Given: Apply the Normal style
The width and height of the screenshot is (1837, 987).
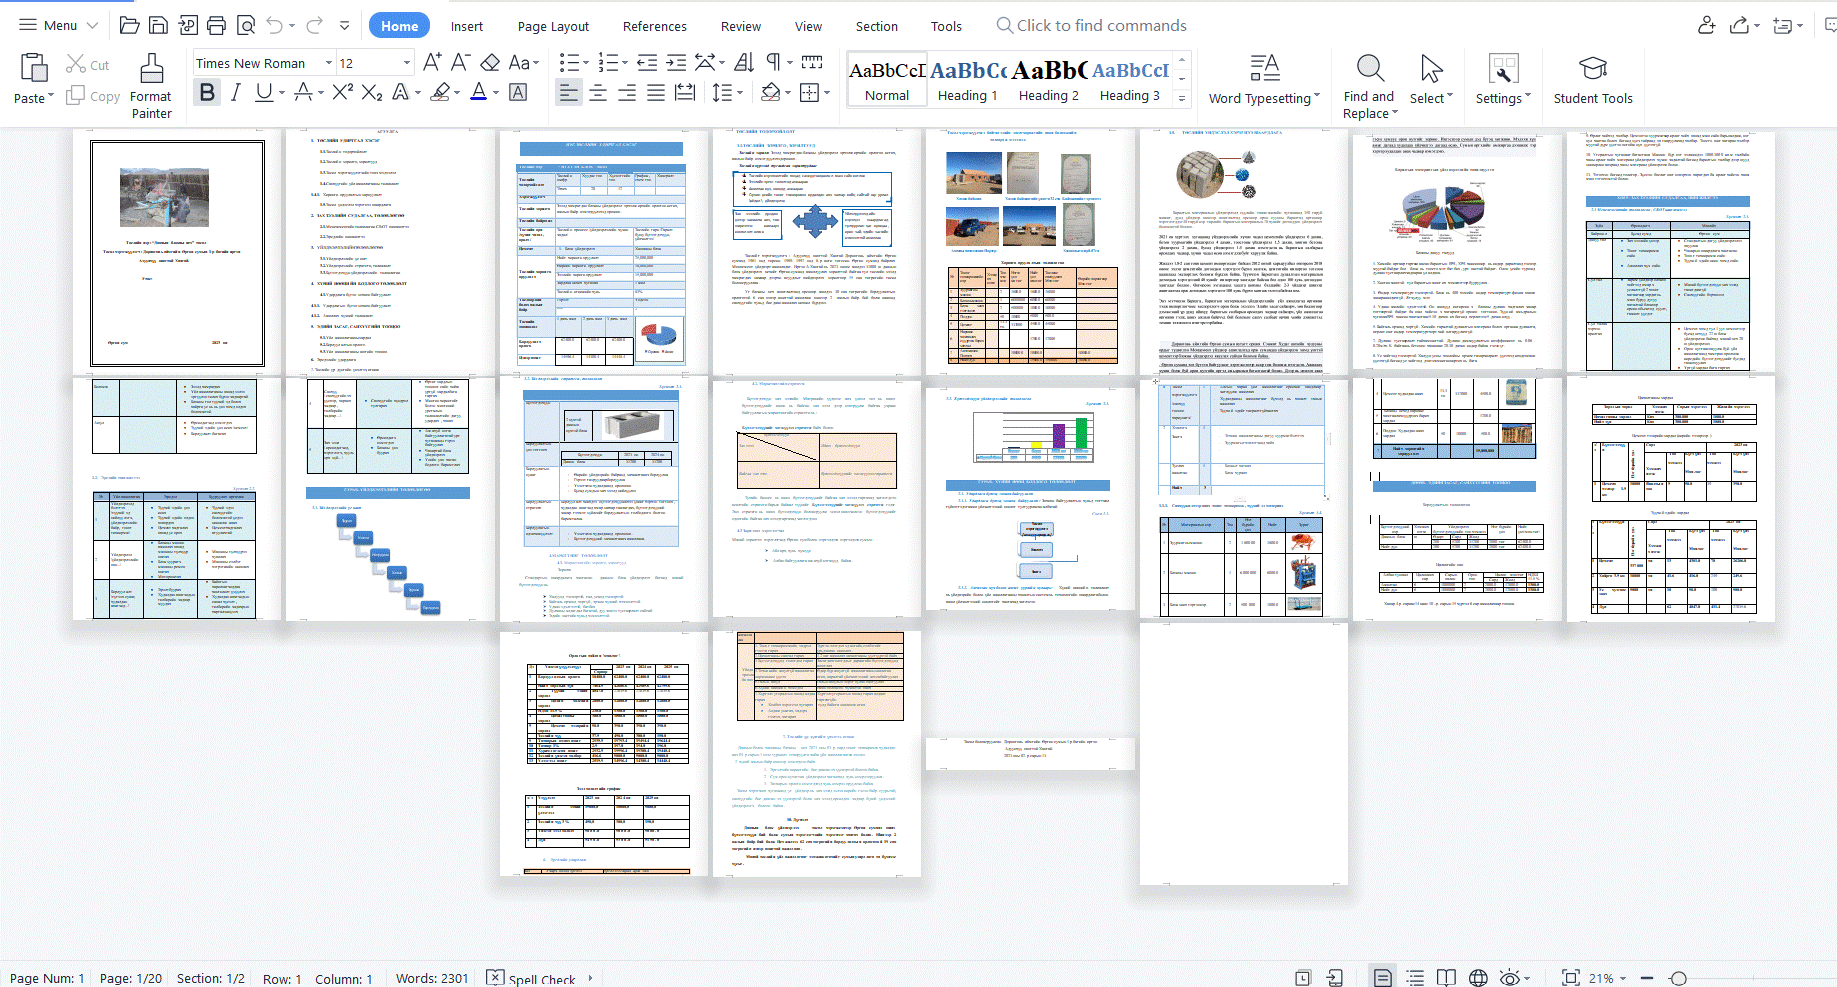Looking at the screenshot, I should pos(887,80).
